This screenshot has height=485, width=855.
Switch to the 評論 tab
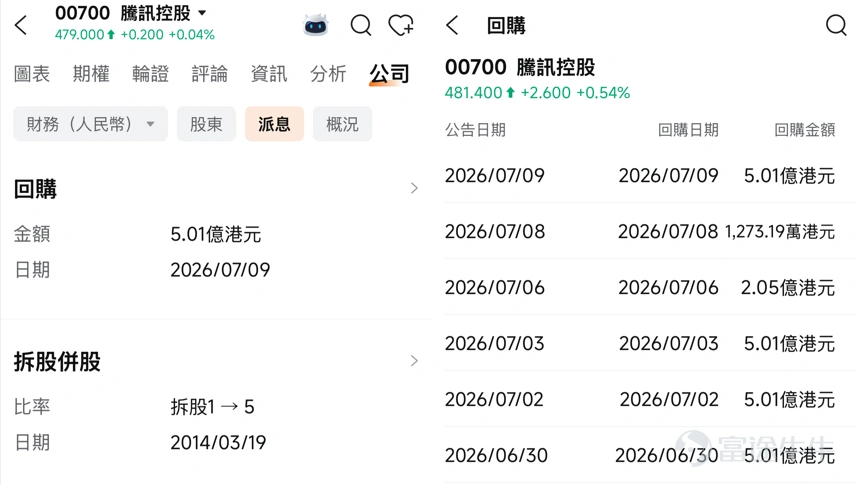(x=209, y=74)
